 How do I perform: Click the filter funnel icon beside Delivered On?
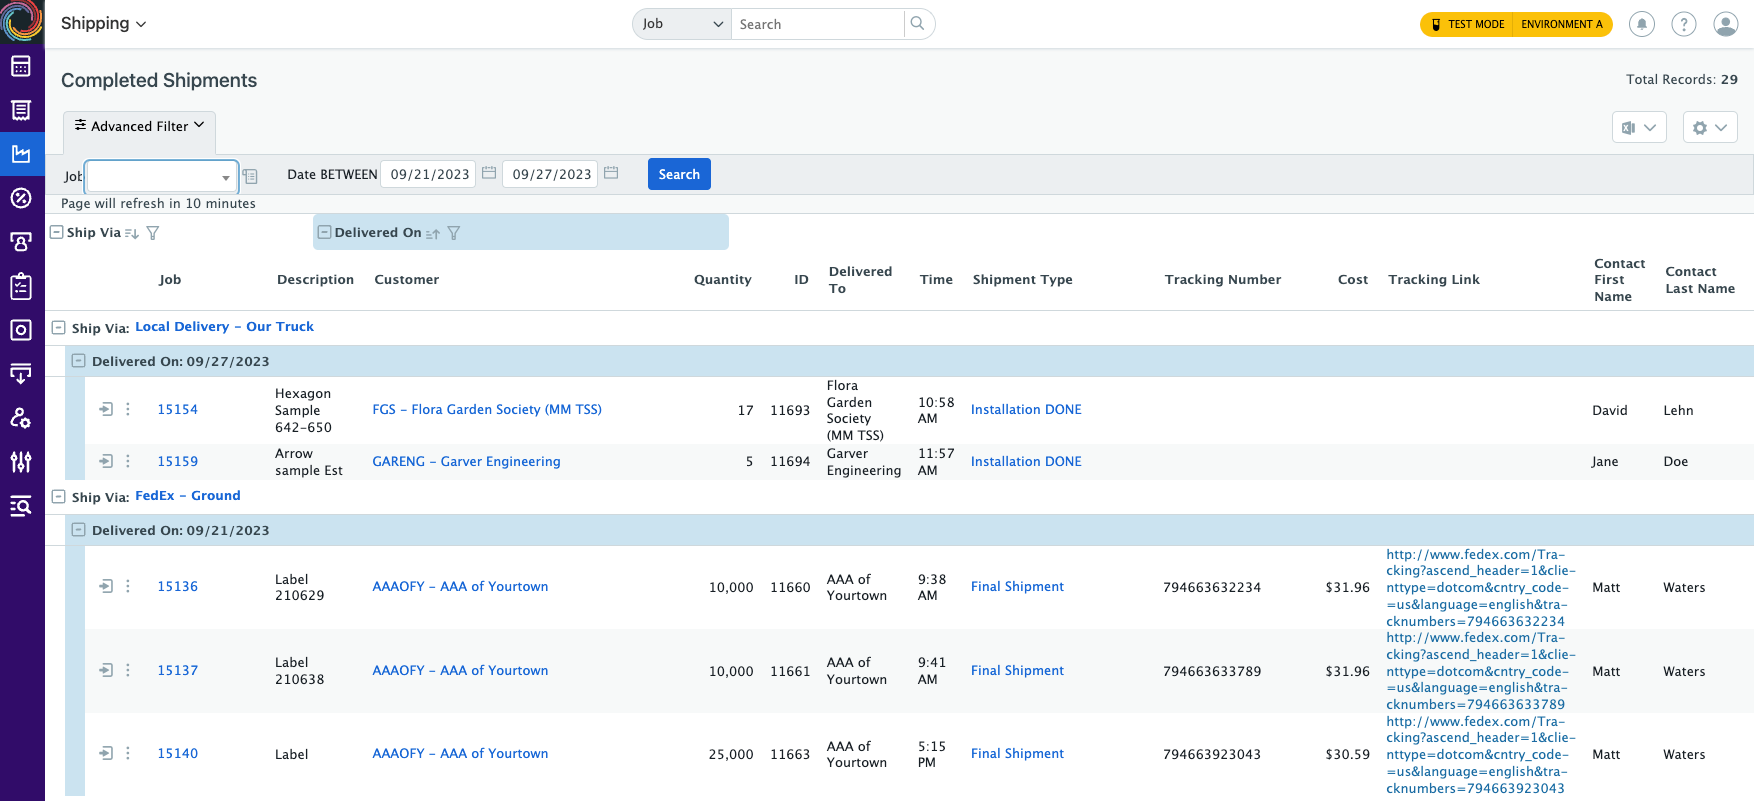(x=454, y=233)
